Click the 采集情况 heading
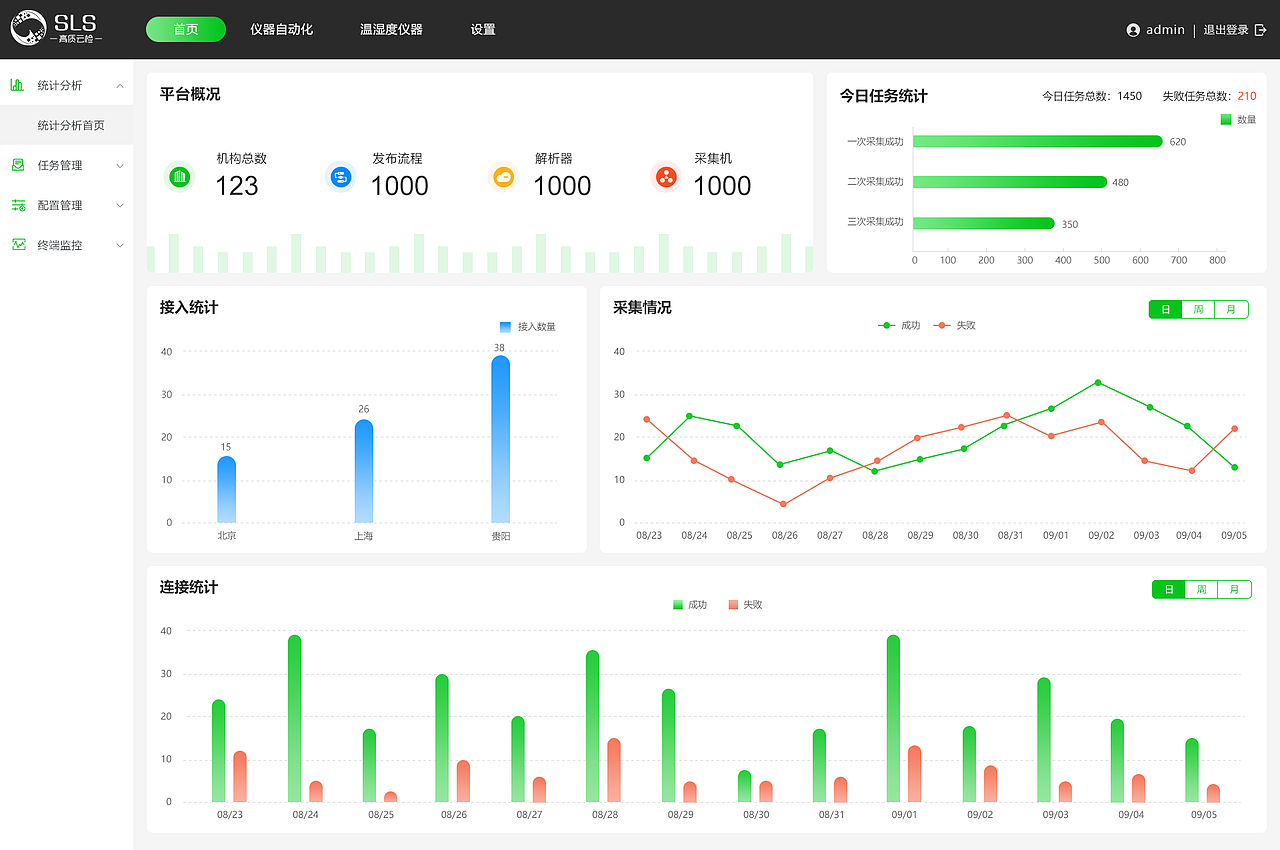Image resolution: width=1280 pixels, height=850 pixels. (x=643, y=308)
